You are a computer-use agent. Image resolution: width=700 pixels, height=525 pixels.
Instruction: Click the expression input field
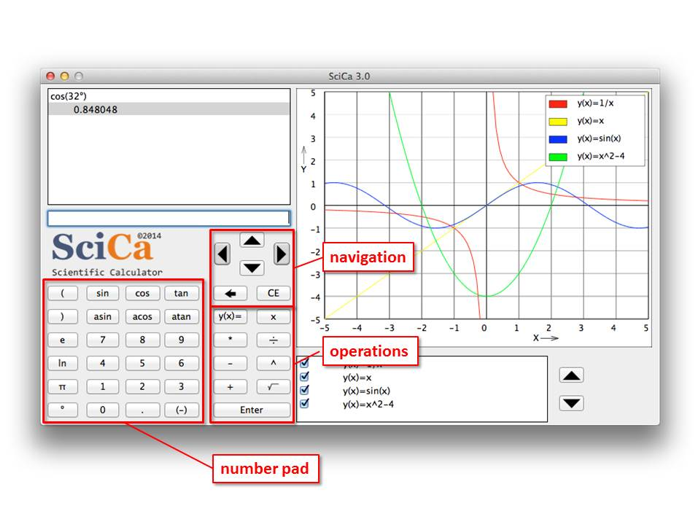169,218
